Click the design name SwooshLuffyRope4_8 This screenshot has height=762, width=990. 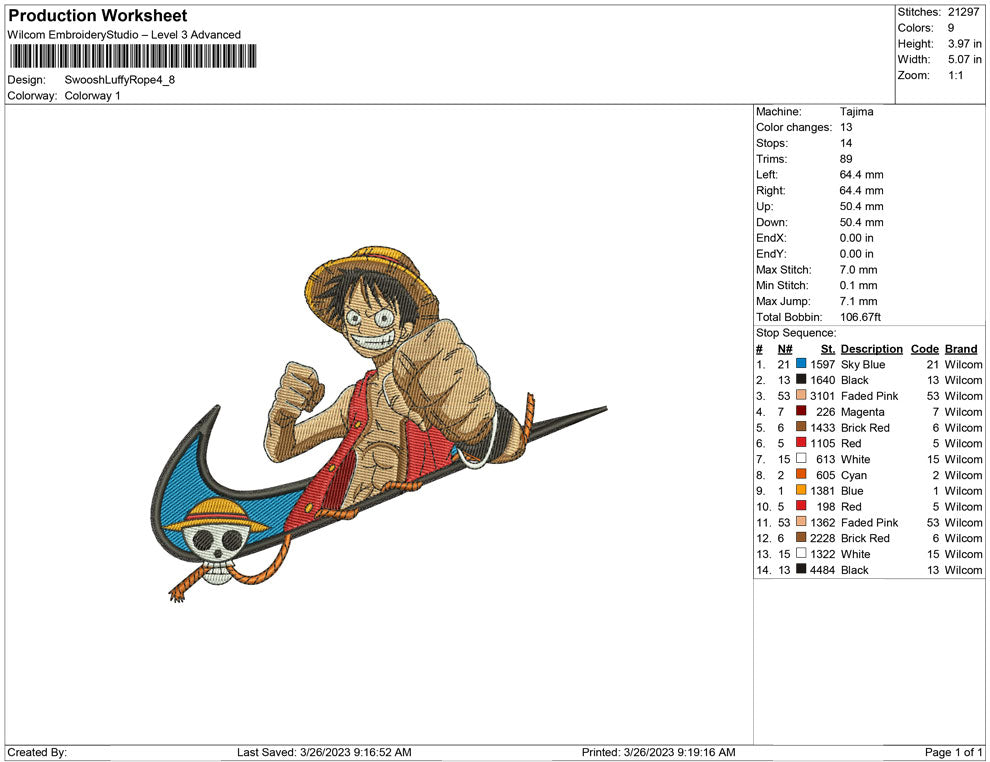[119, 80]
